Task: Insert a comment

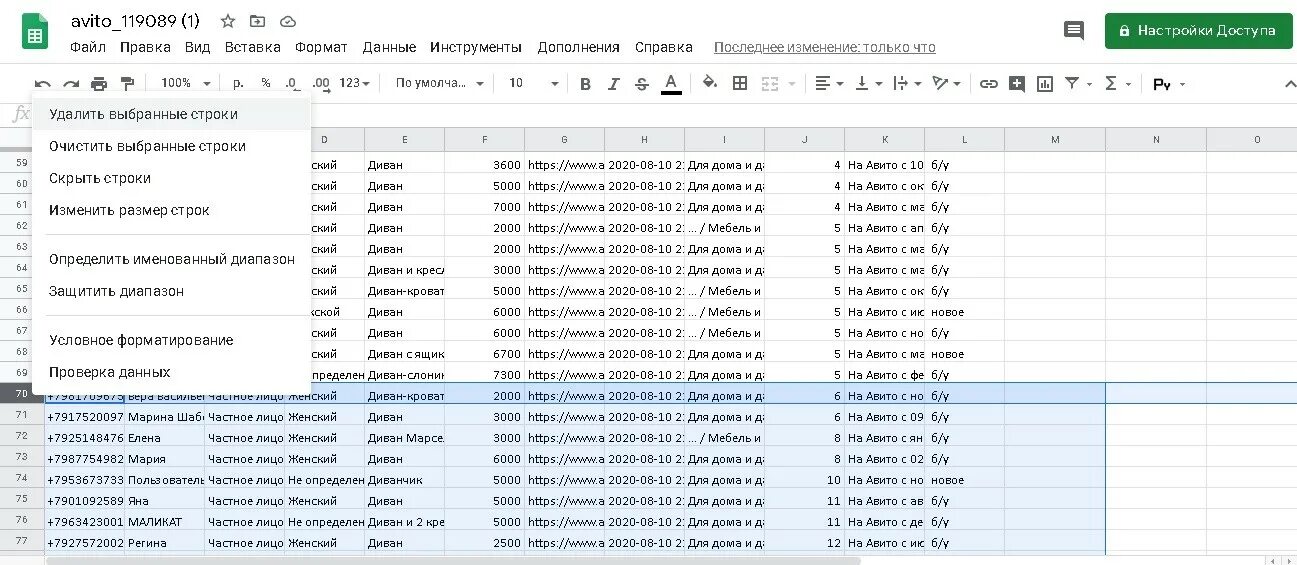Action: (1017, 84)
